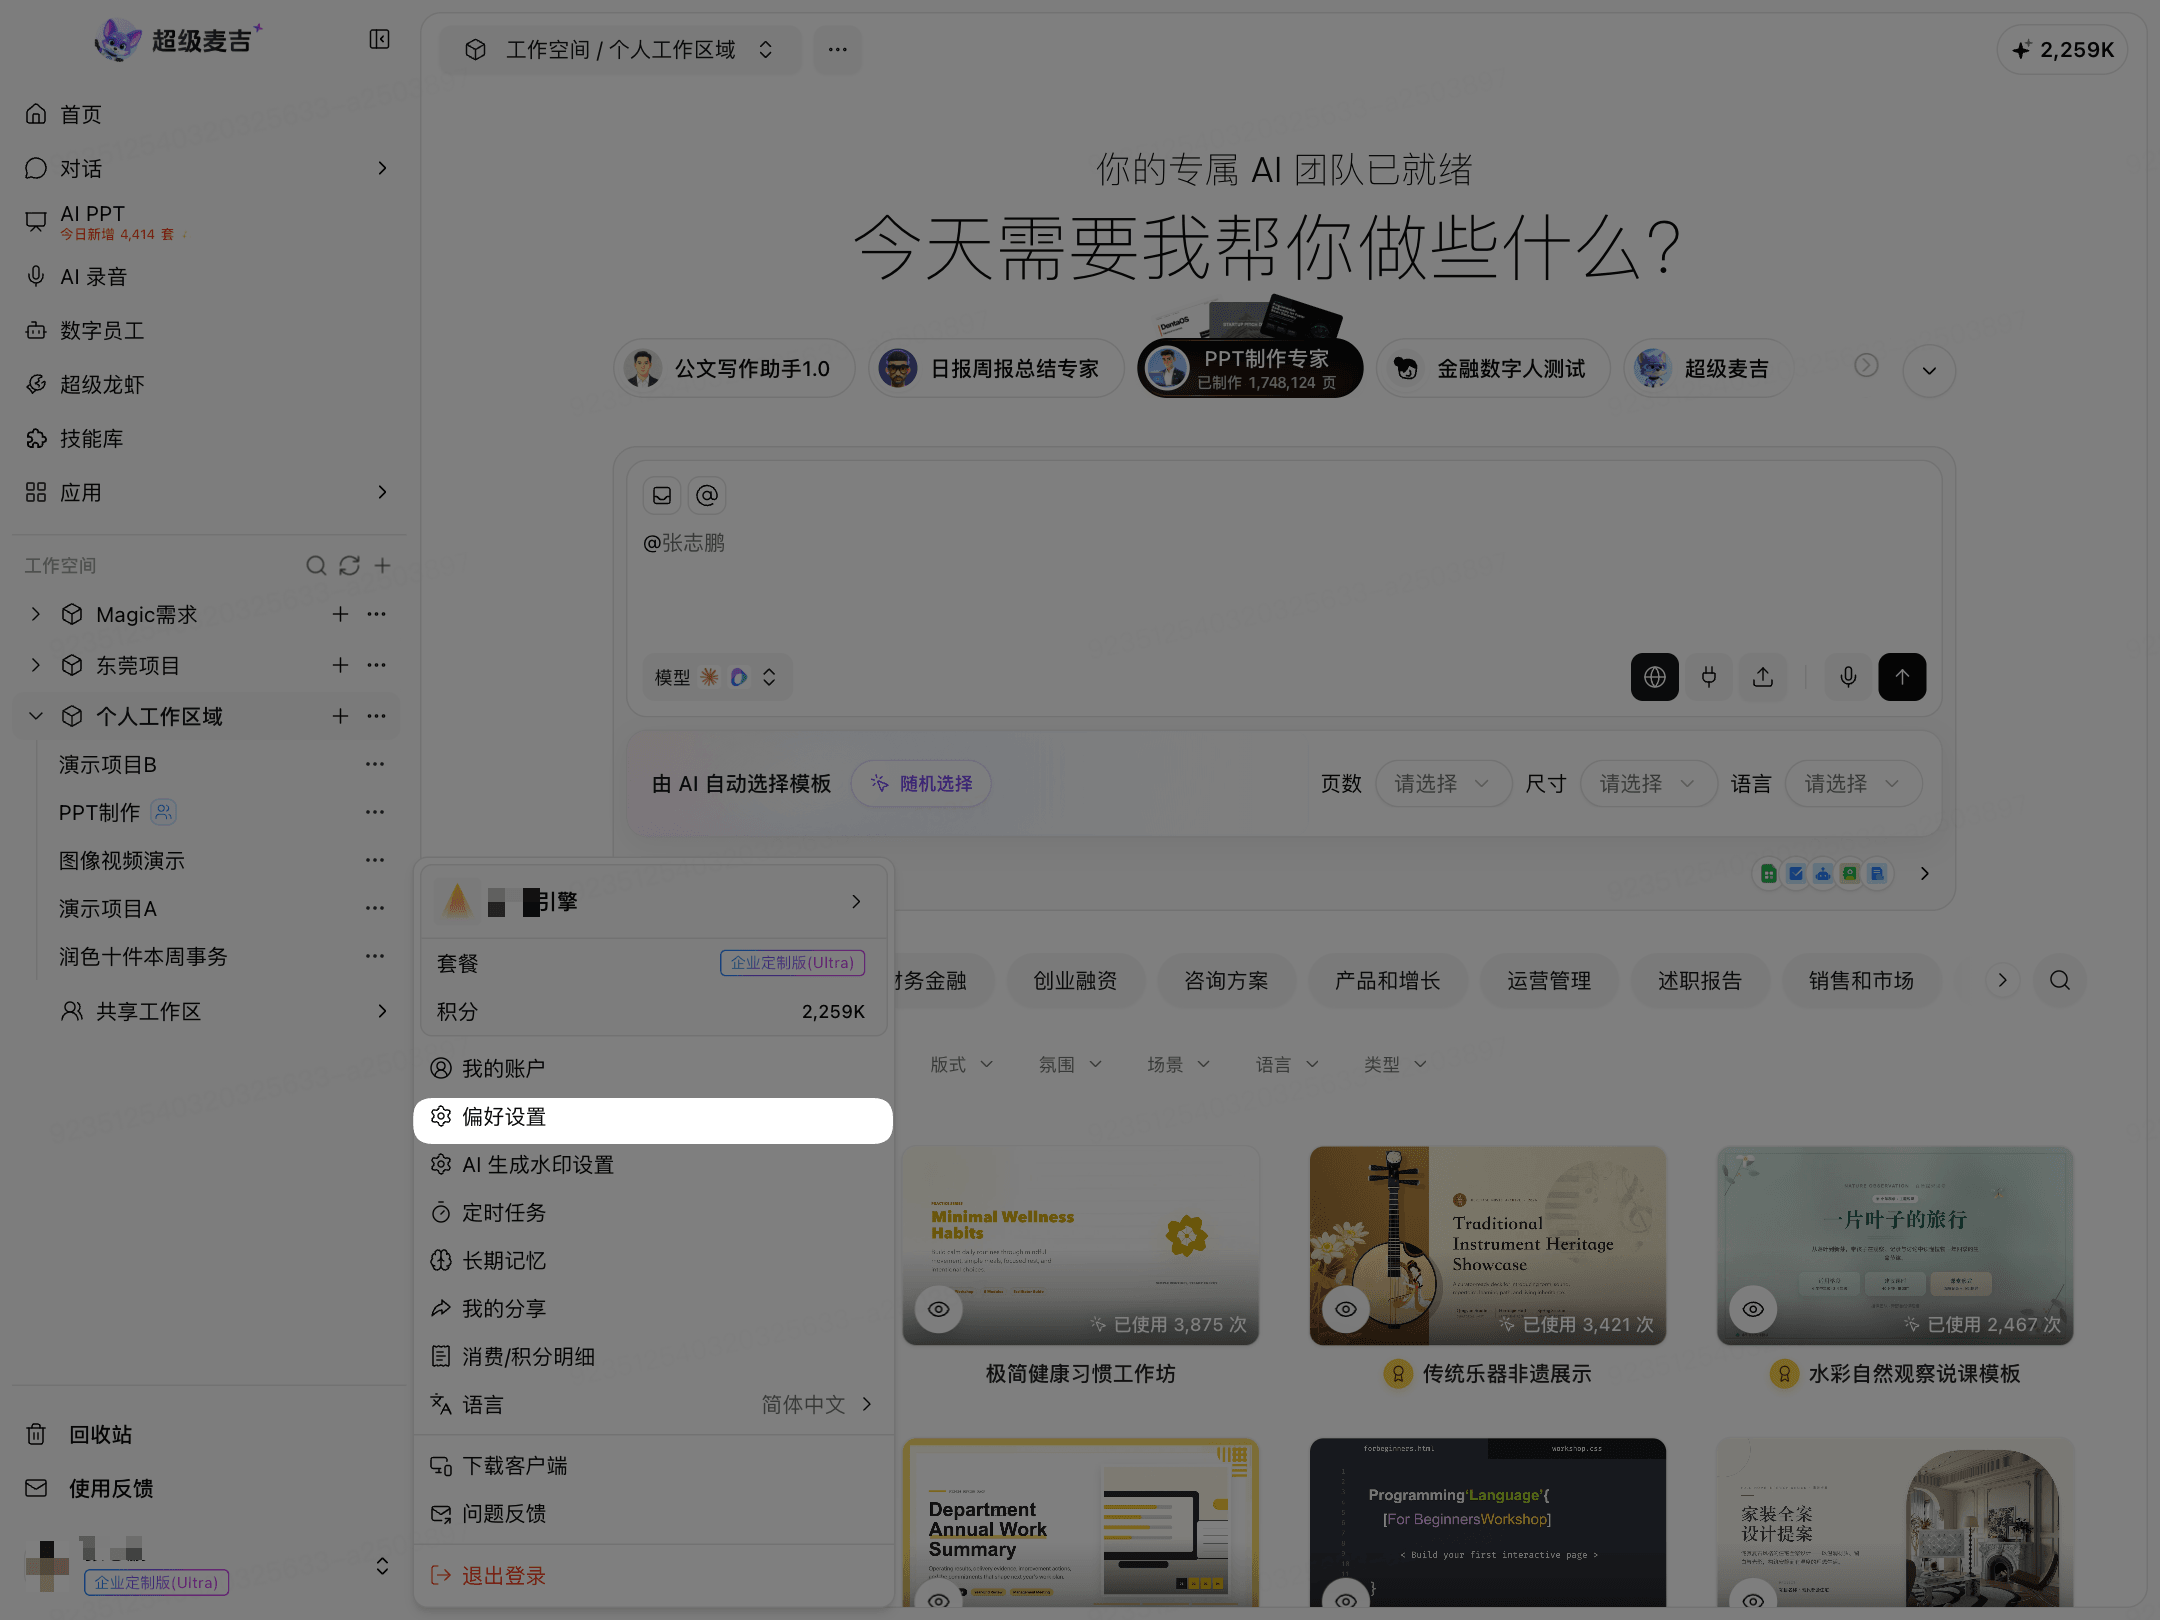Image resolution: width=2160 pixels, height=1620 pixels.
Task: Expand the agent list chevron button
Action: point(1929,370)
